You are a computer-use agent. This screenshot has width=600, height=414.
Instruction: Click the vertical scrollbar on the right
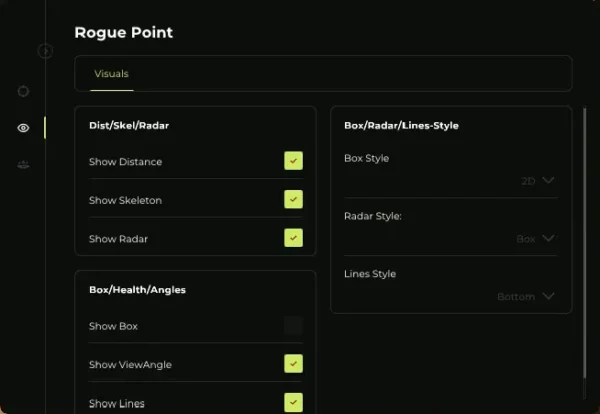click(586, 240)
